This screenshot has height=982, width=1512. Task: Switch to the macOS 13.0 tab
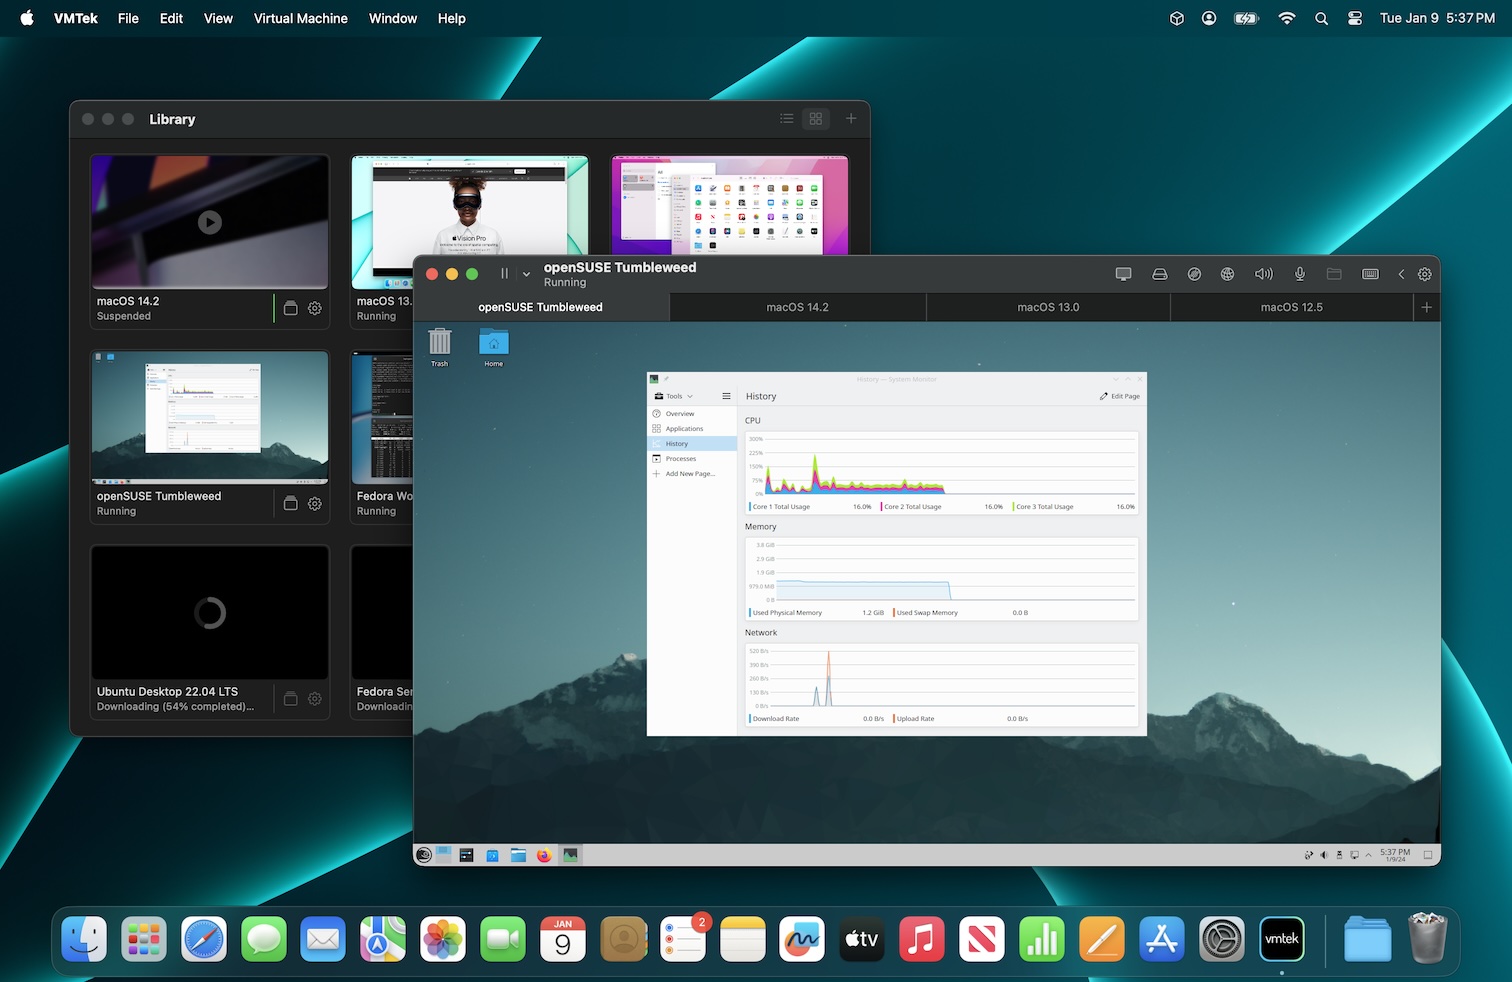(1048, 307)
